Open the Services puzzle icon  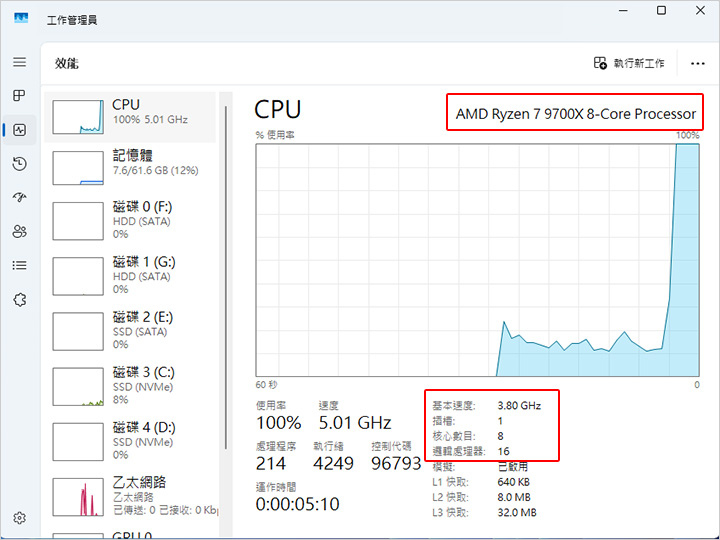pyautogui.click(x=19, y=300)
